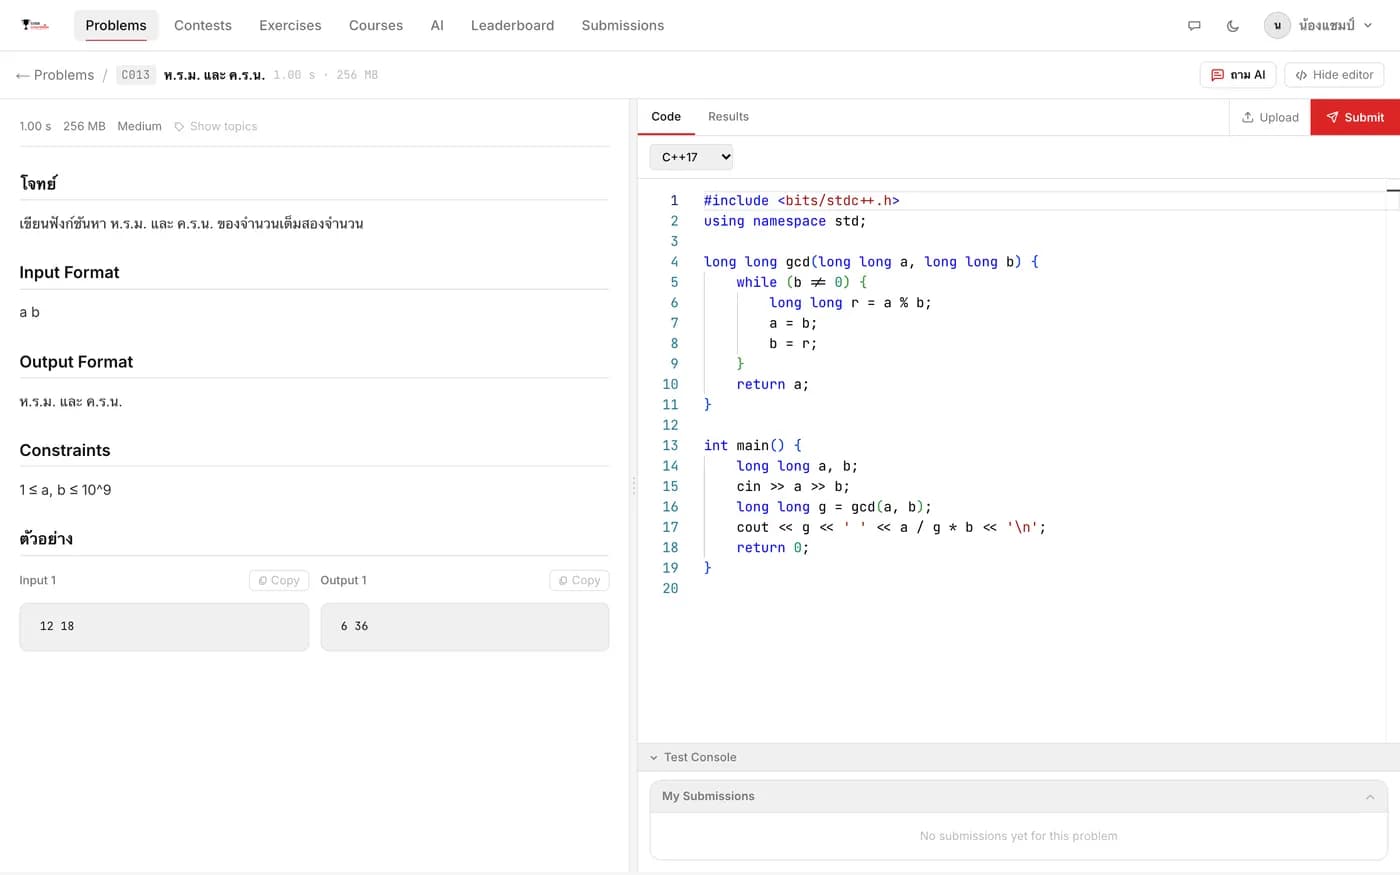Click line 17 of the code editor
Image resolution: width=1400 pixels, height=875 pixels.
tap(875, 527)
